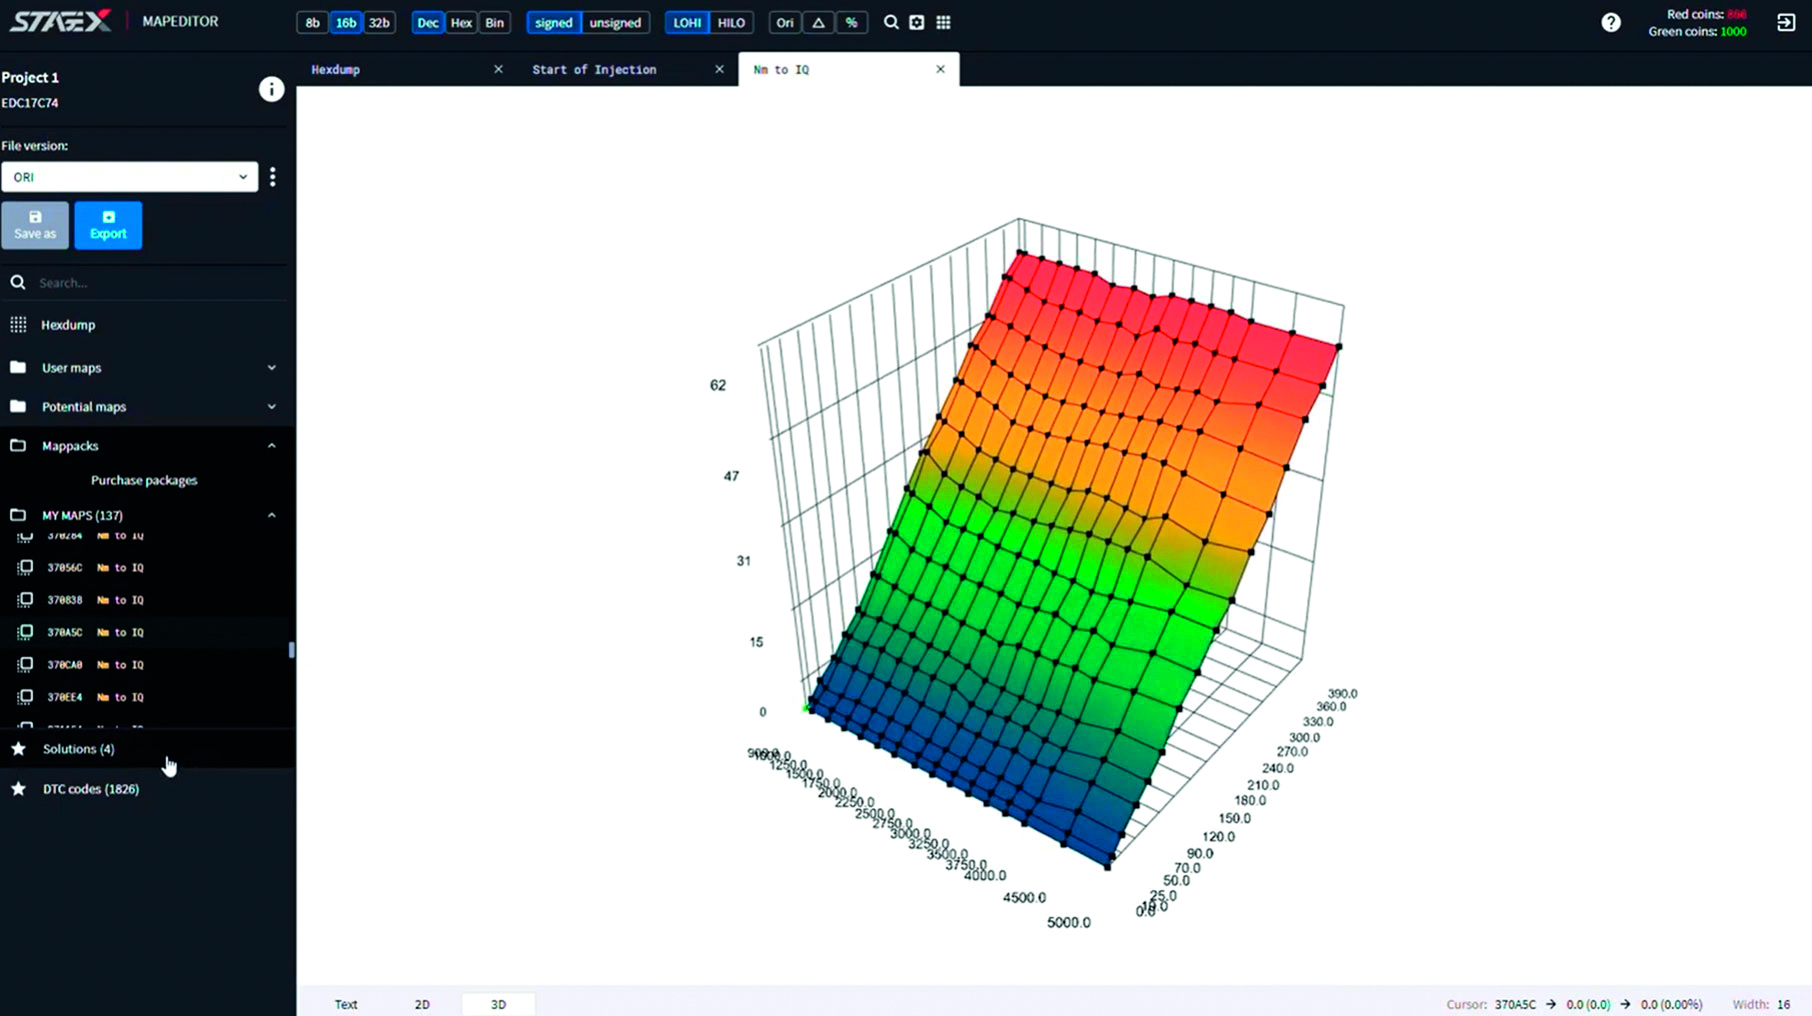
Task: Expand the User maps section
Action: point(271,367)
